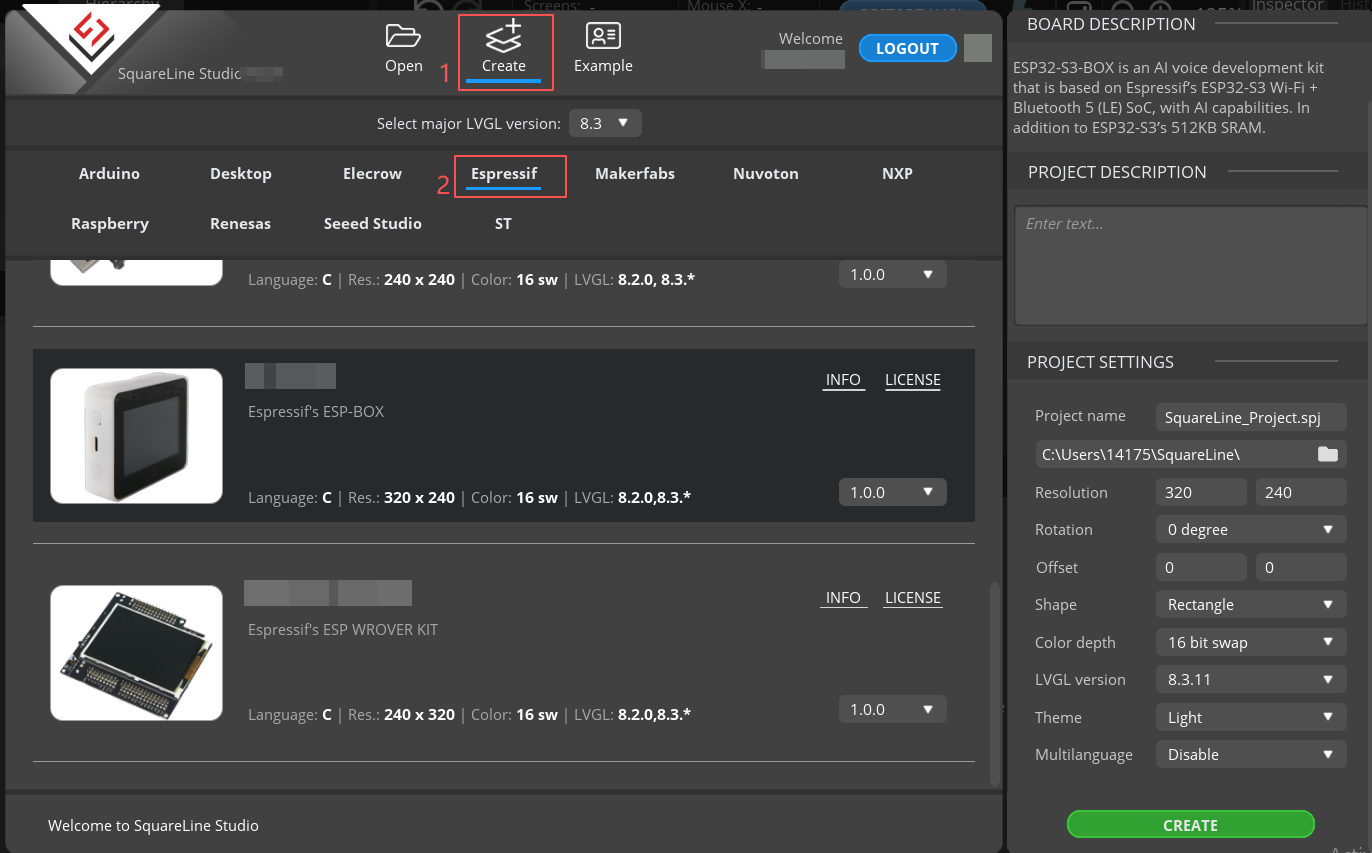The image size is (1372, 853).
Task: Expand version dropdown of the ESP-BOX board
Action: (x=892, y=492)
